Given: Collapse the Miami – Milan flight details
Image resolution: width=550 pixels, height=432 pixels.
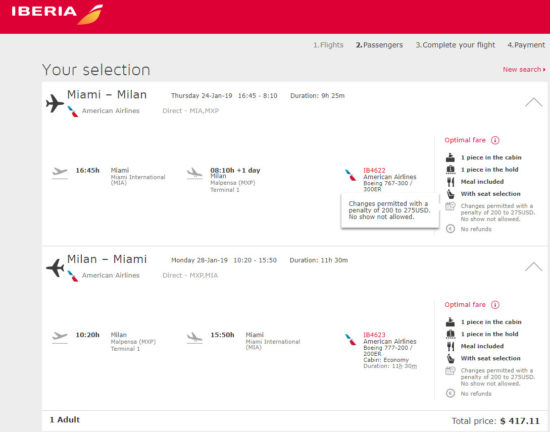Looking at the screenshot, I should pyautogui.click(x=534, y=102).
